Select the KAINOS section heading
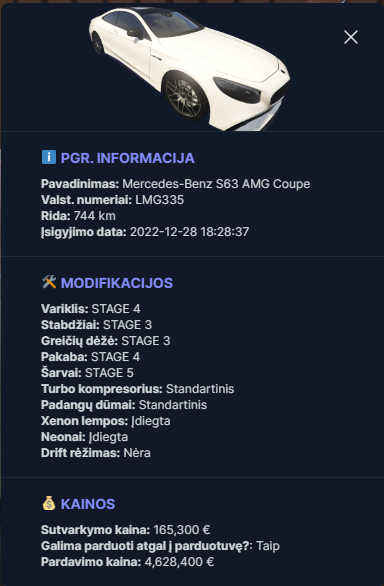Screen dimensions: 384x586 click(x=88, y=504)
